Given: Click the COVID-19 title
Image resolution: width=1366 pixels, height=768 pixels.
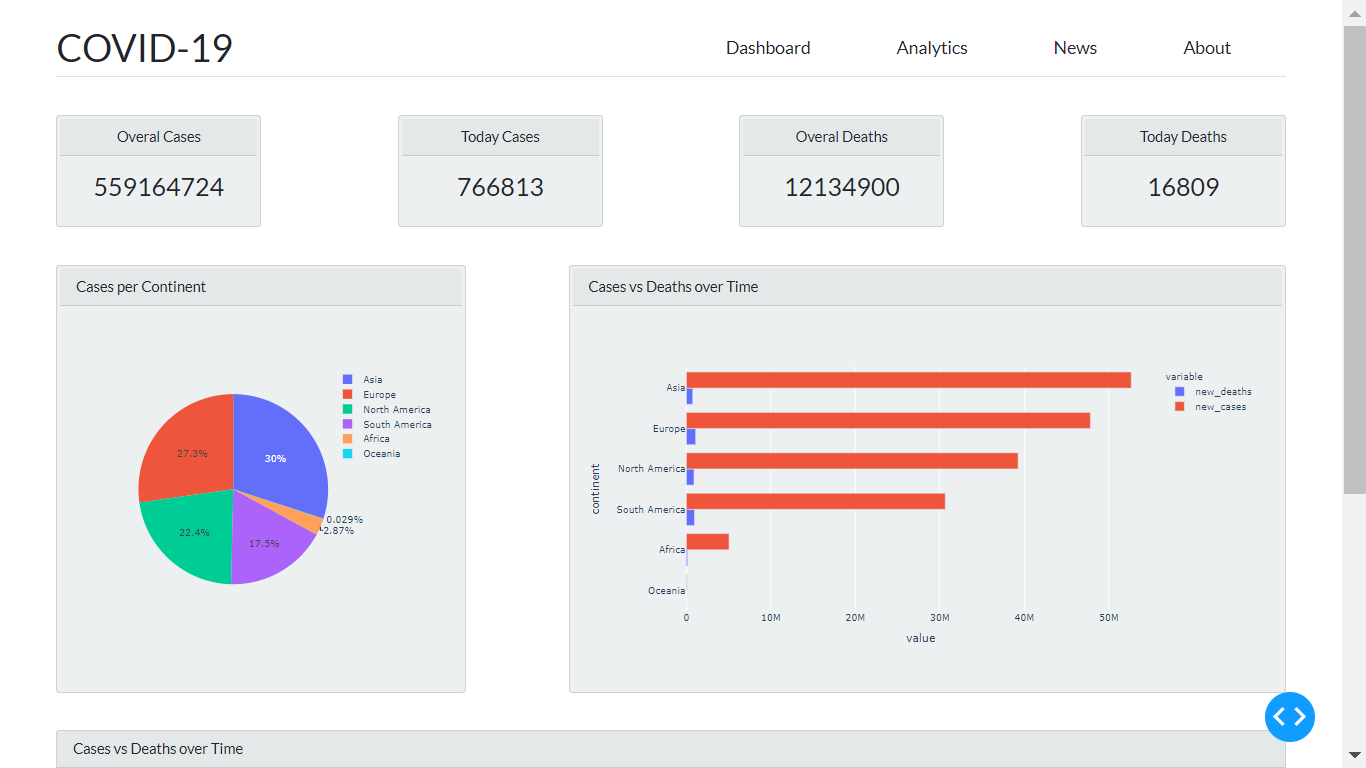Looking at the screenshot, I should 144,47.
